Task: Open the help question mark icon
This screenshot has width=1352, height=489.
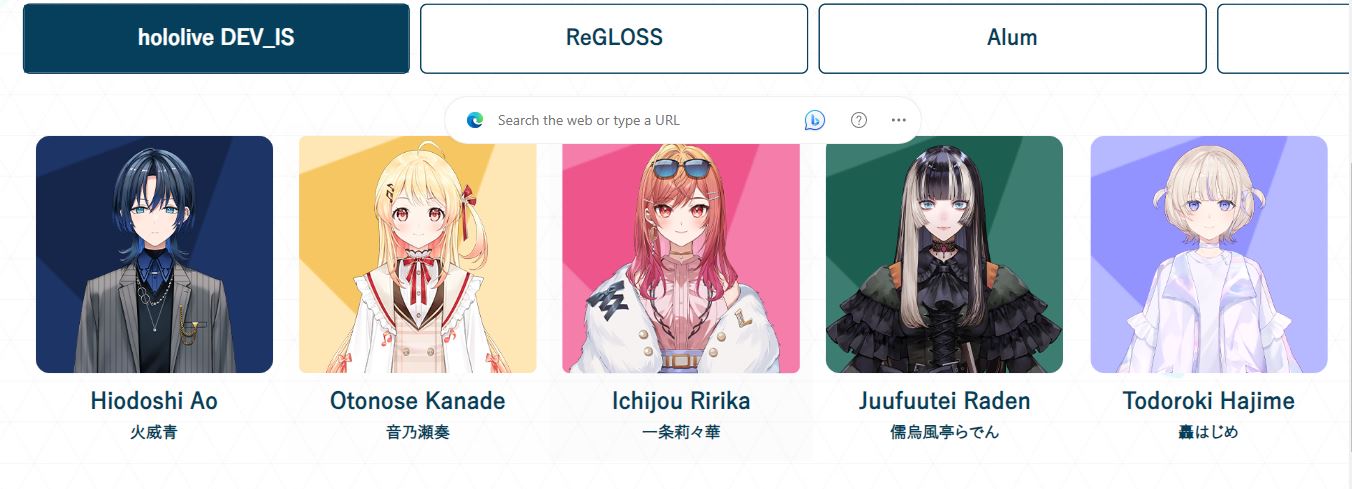Action: tap(858, 120)
